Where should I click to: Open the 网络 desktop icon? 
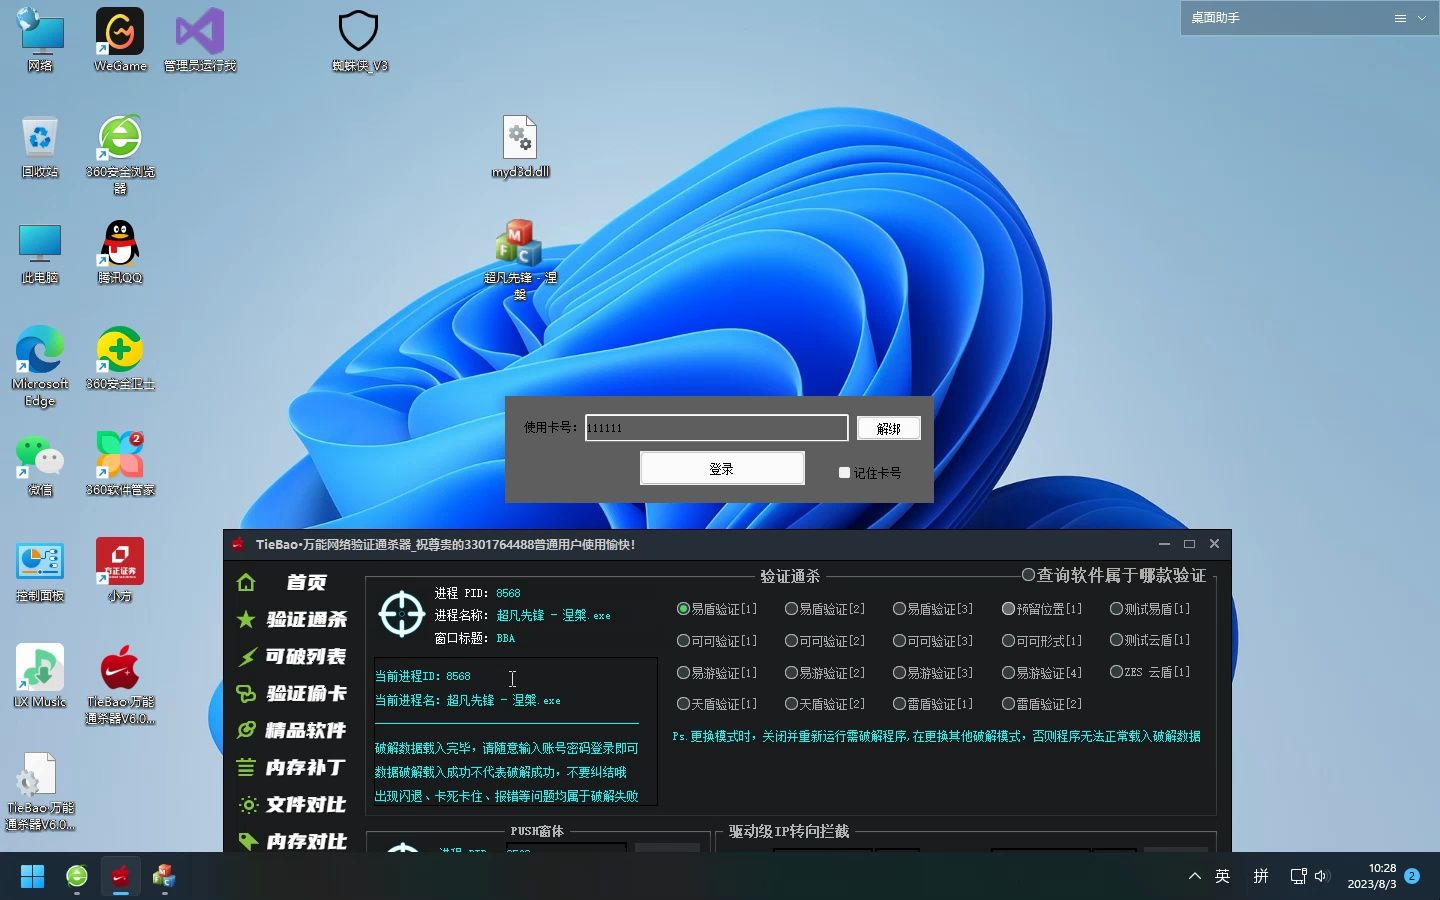click(x=40, y=40)
